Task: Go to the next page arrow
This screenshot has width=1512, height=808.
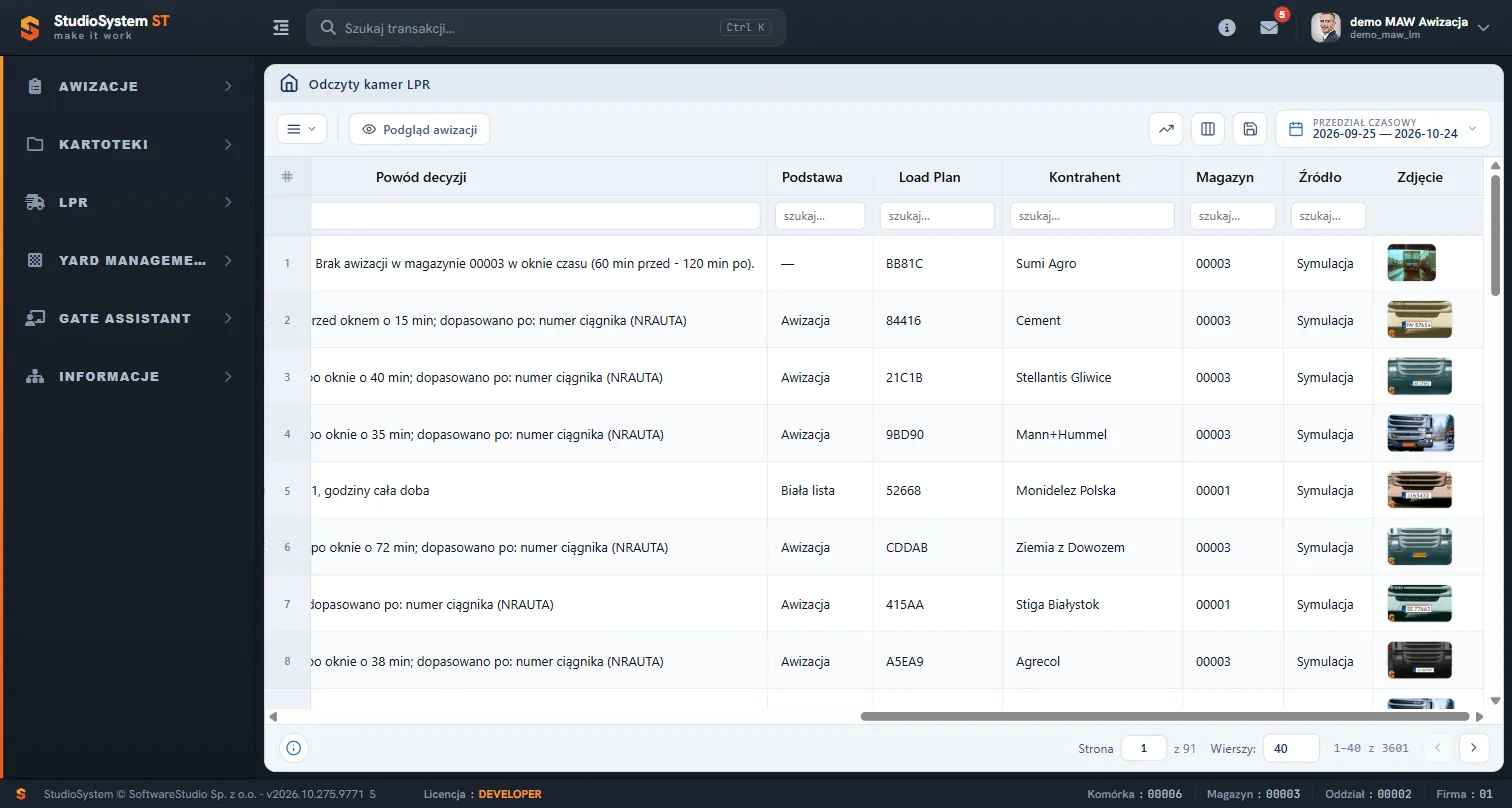Action: click(x=1474, y=748)
